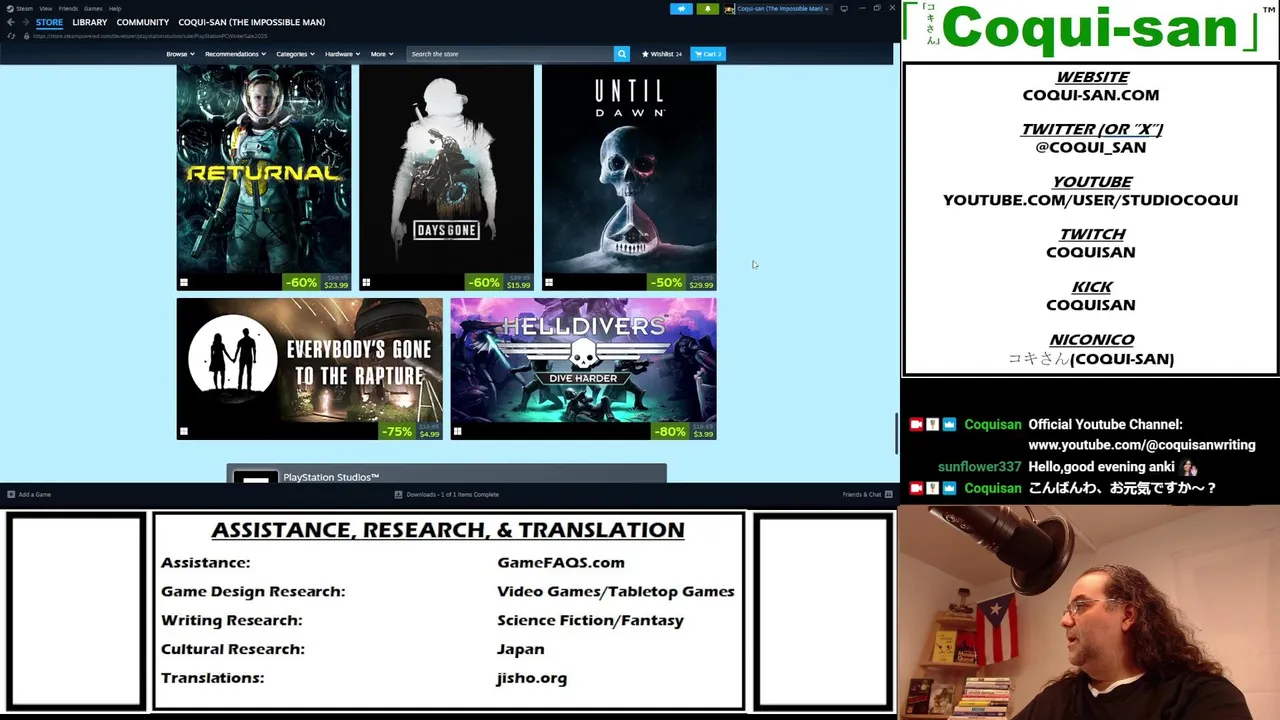Click Windows platform icon on Returnal card
The image size is (1280, 720).
(x=184, y=283)
